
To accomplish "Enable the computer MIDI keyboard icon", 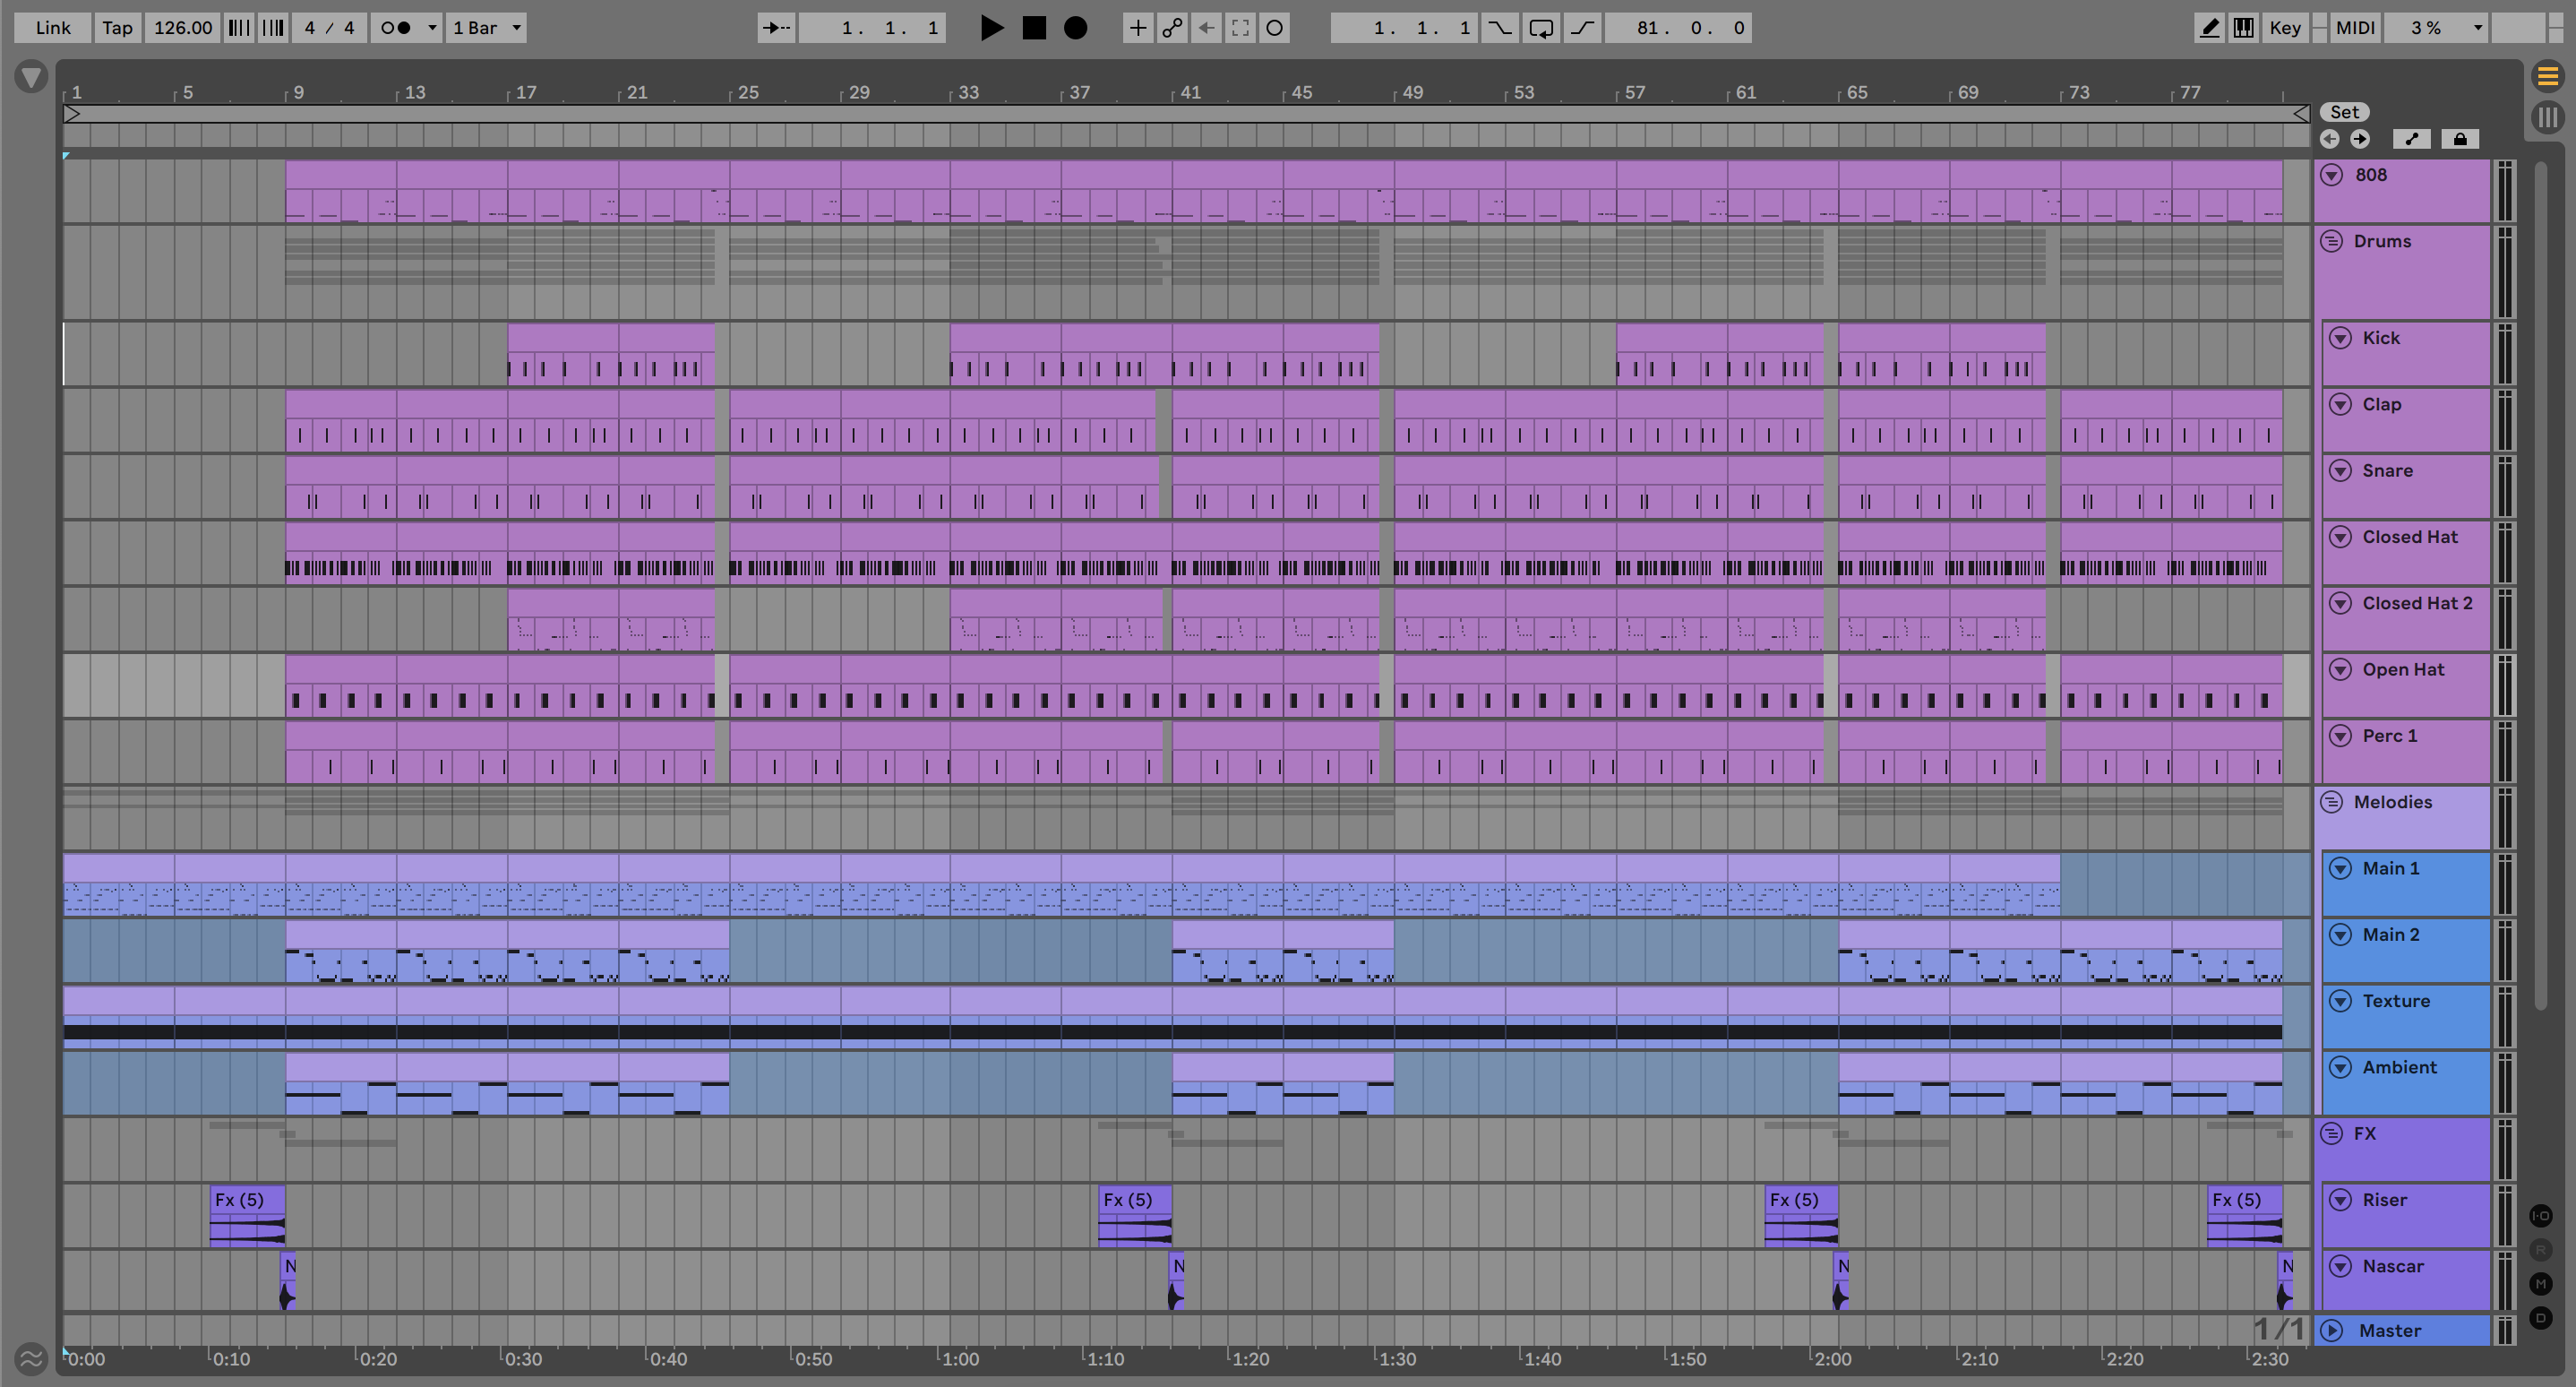I will pyautogui.click(x=2243, y=28).
